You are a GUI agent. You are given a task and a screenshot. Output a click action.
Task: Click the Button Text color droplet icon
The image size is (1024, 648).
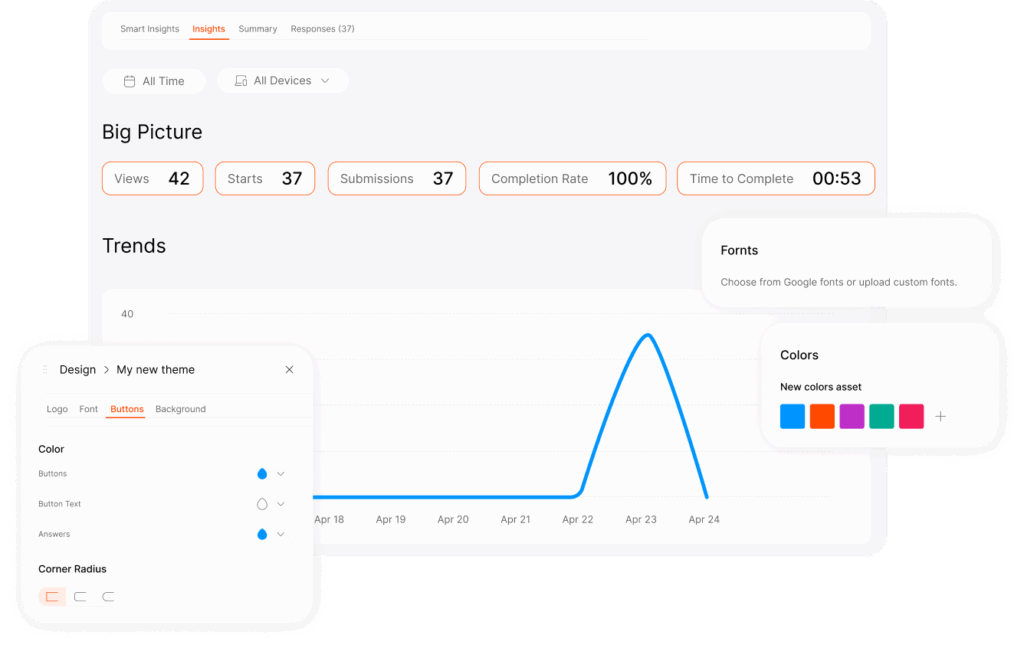[x=262, y=504]
